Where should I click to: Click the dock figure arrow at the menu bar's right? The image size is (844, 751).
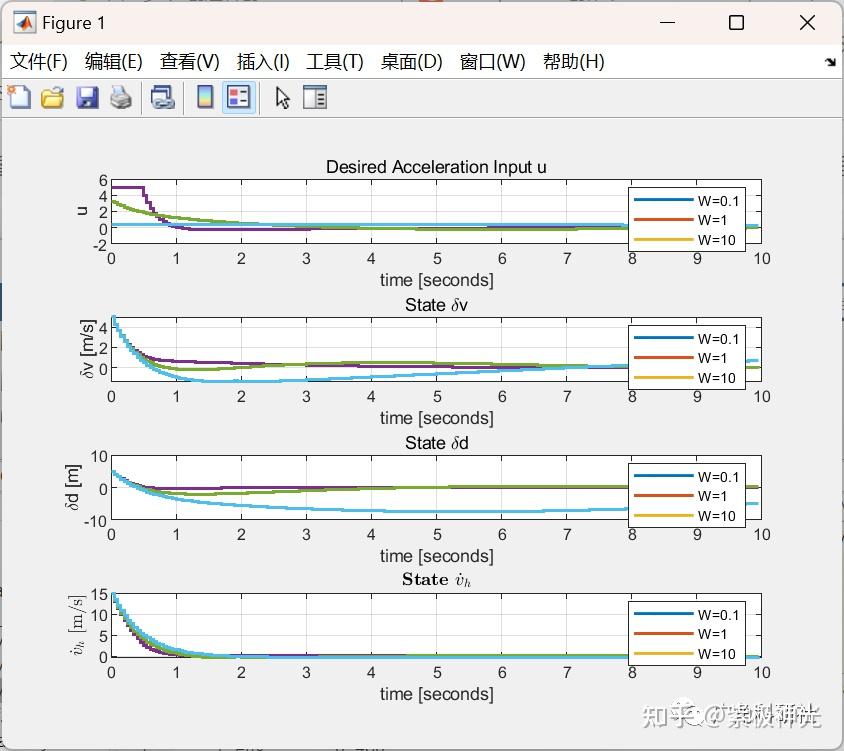click(829, 62)
